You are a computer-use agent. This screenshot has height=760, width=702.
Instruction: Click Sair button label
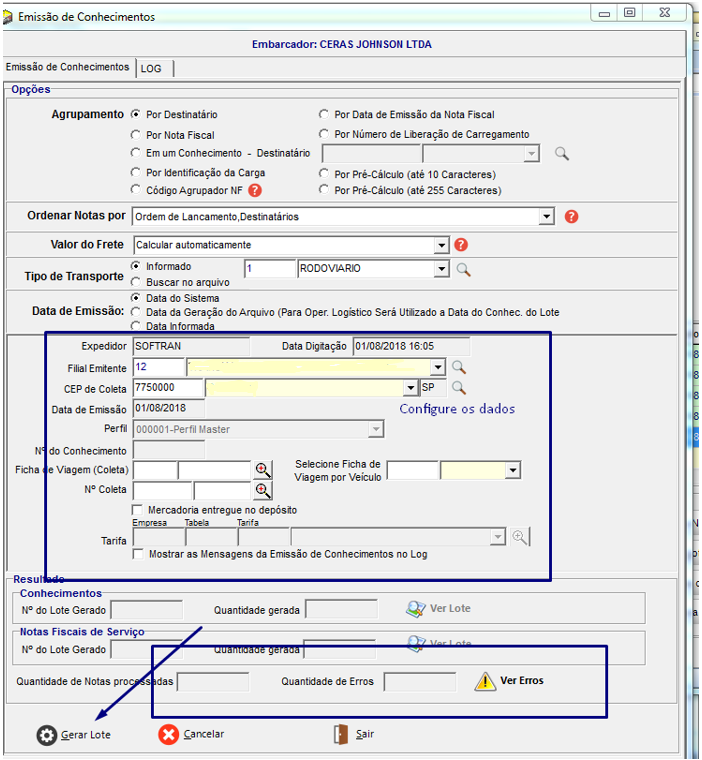coord(365,734)
